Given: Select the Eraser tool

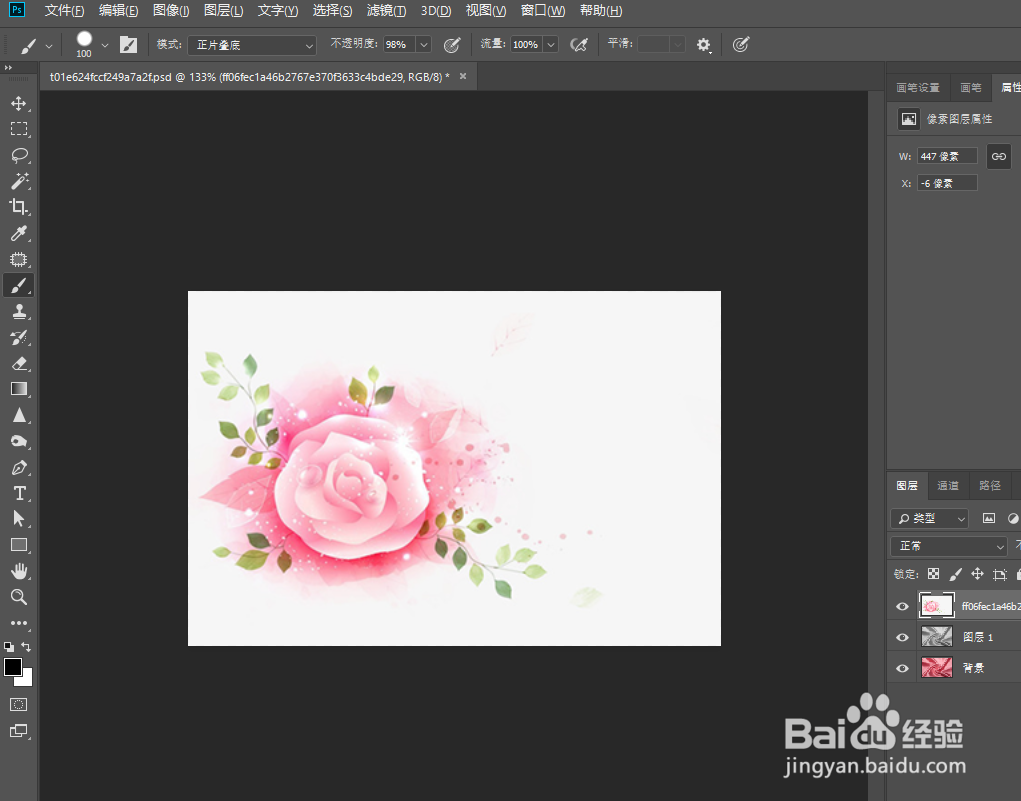Looking at the screenshot, I should 19,363.
